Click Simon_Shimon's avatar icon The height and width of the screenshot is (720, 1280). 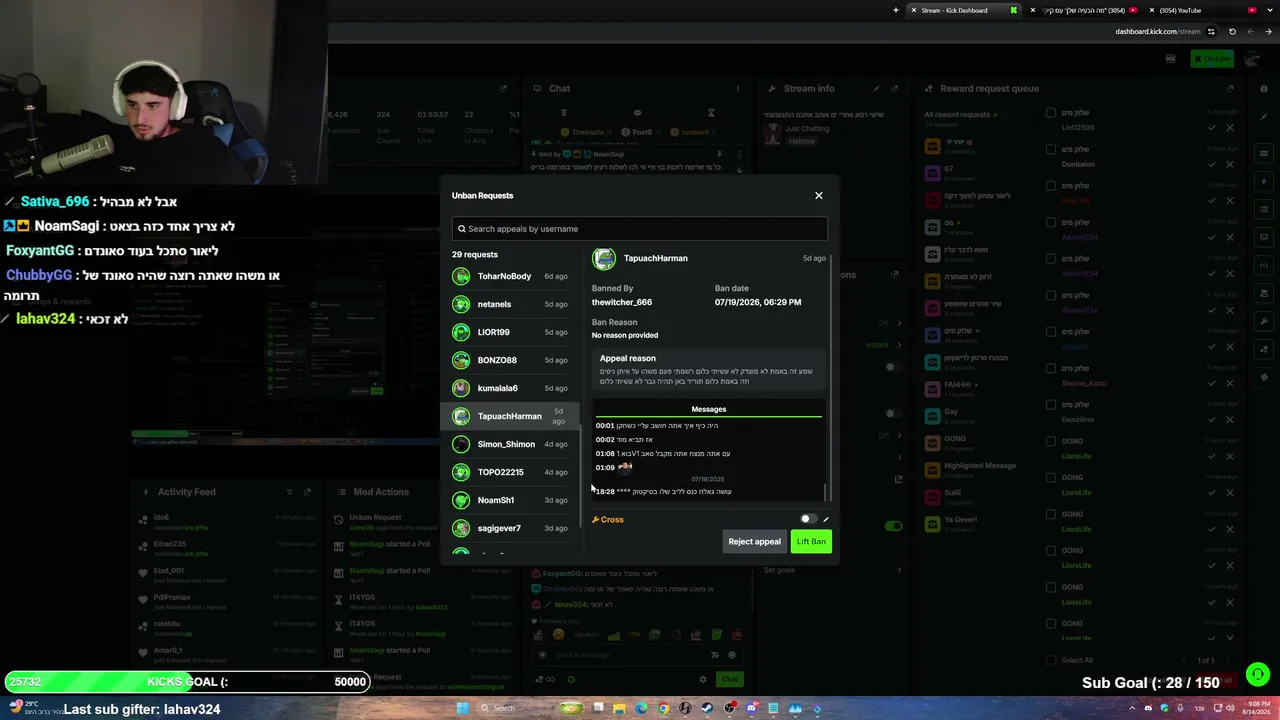(461, 444)
